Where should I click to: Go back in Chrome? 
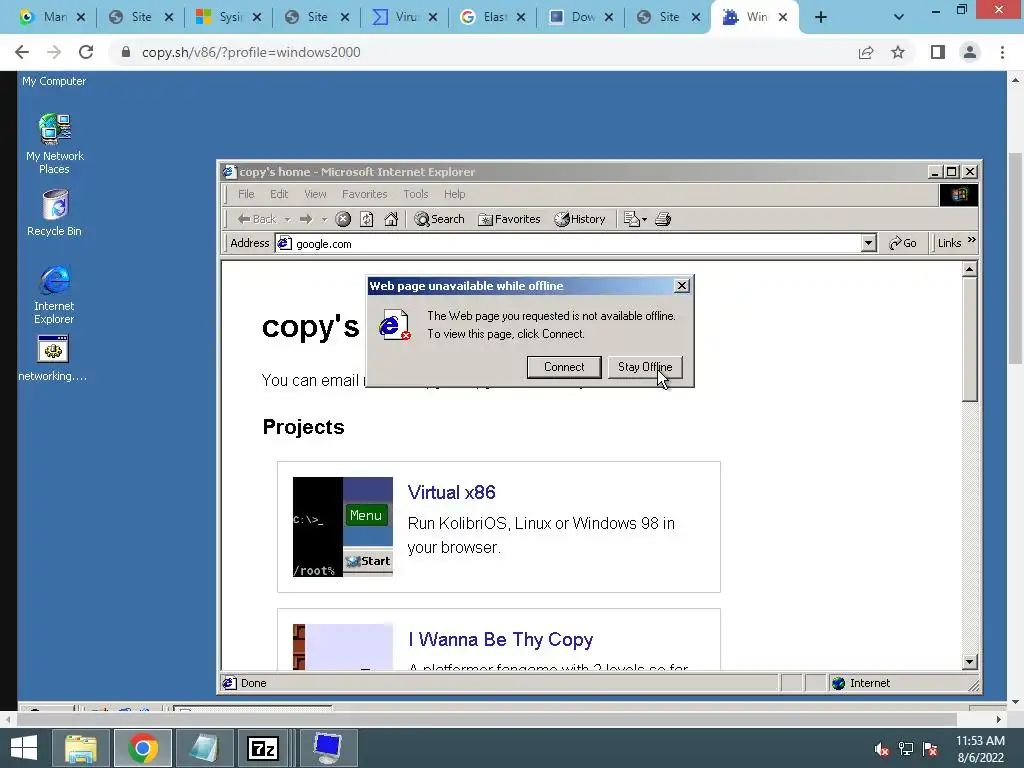22,52
